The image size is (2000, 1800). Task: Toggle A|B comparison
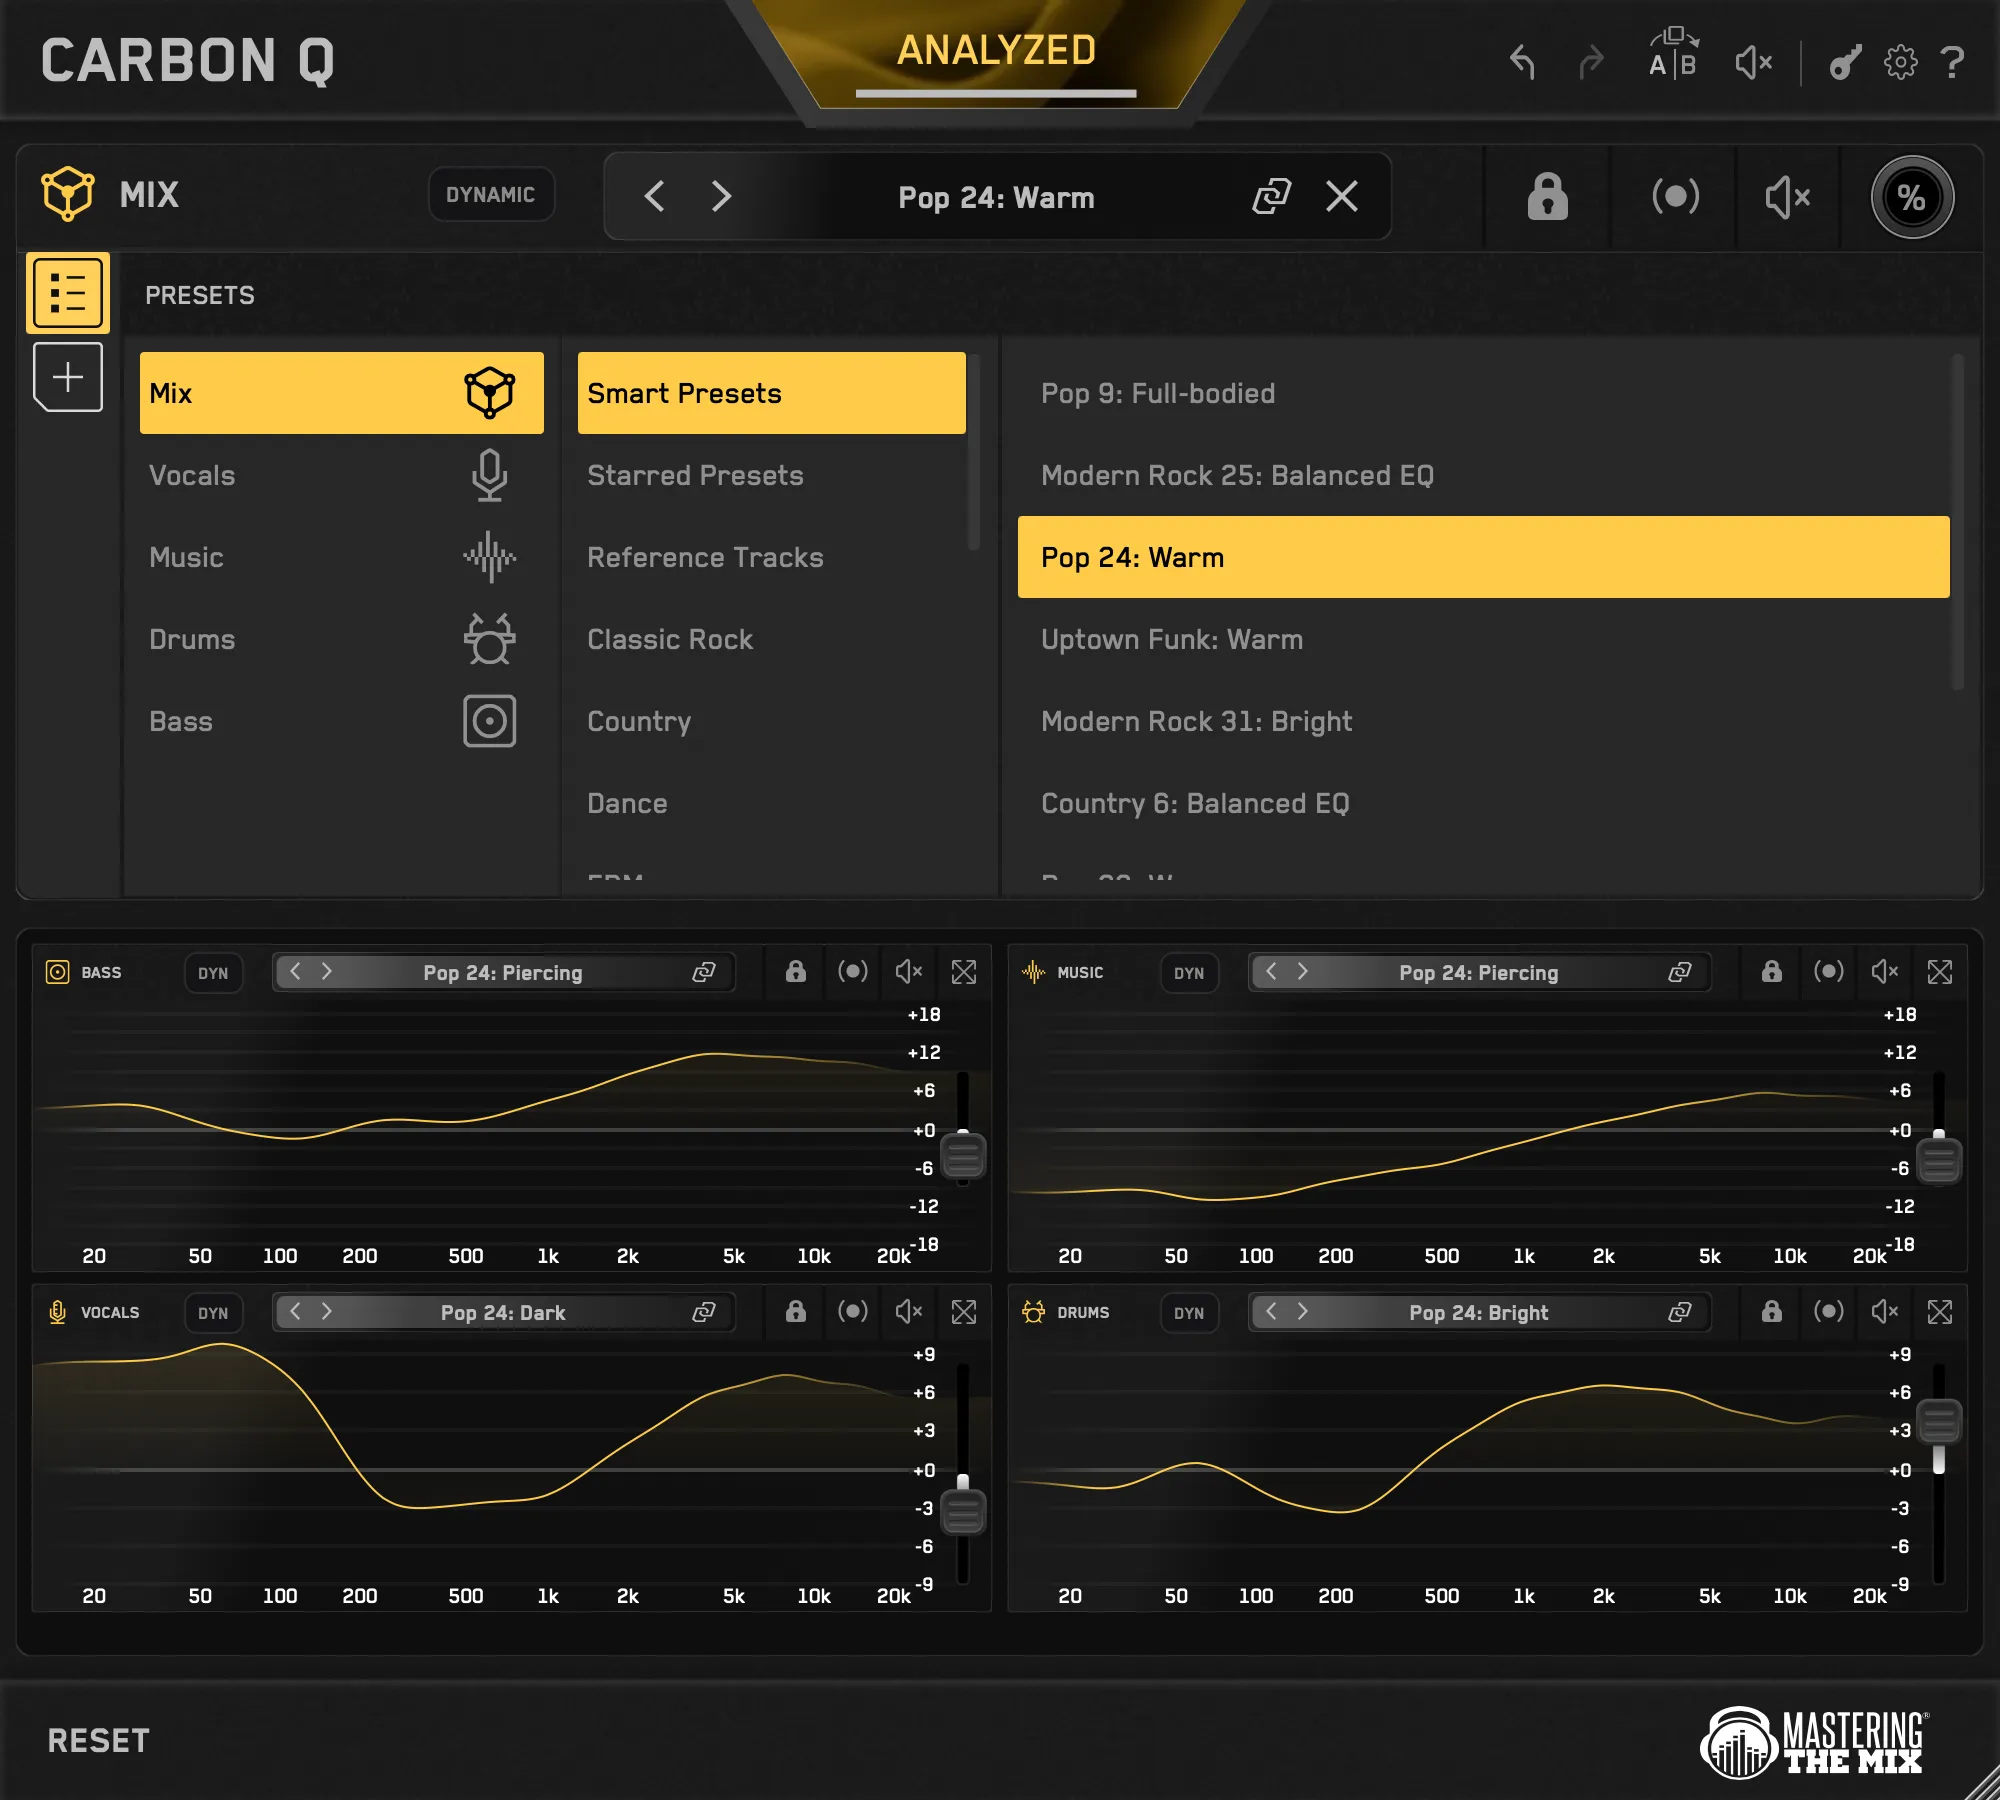(x=1673, y=54)
